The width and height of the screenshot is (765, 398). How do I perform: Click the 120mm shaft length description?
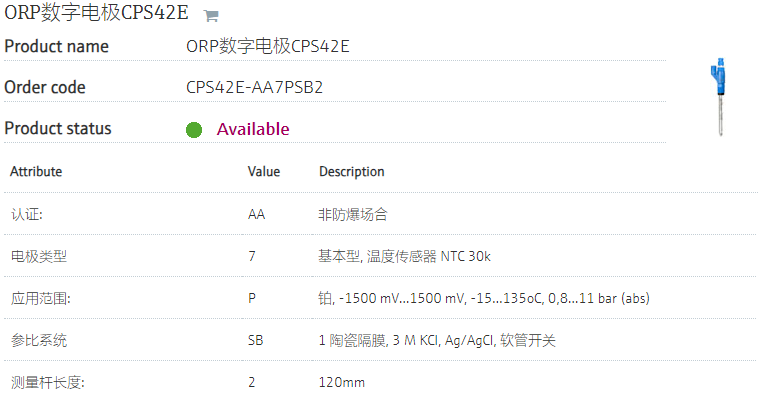[342, 382]
